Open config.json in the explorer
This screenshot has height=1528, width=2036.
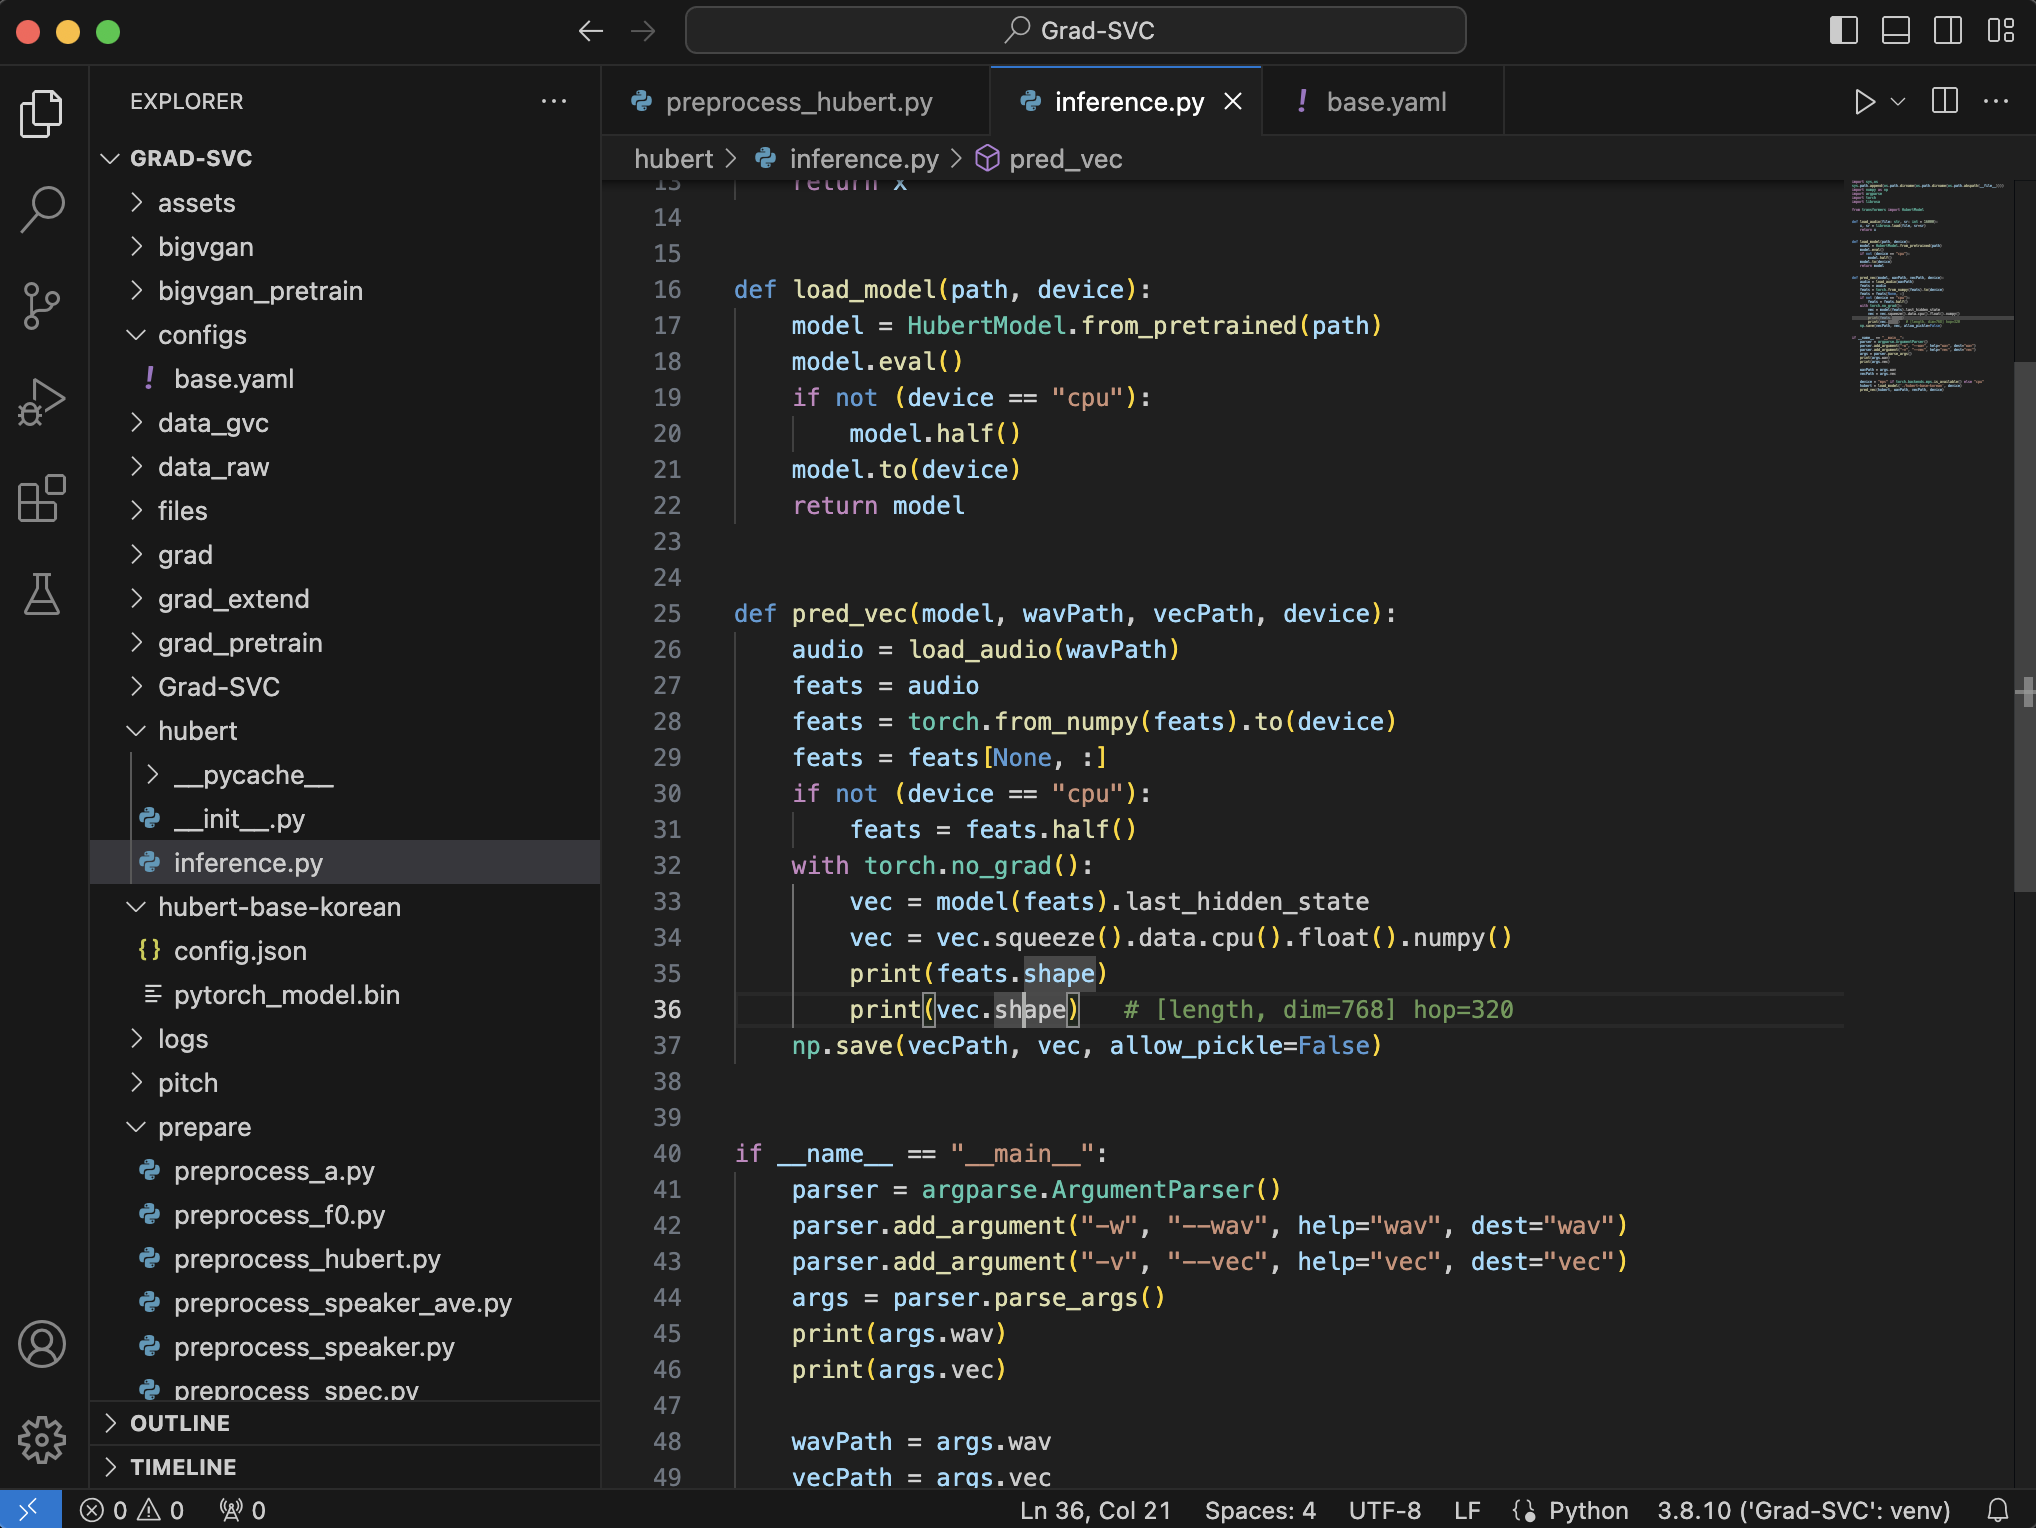coord(345,950)
